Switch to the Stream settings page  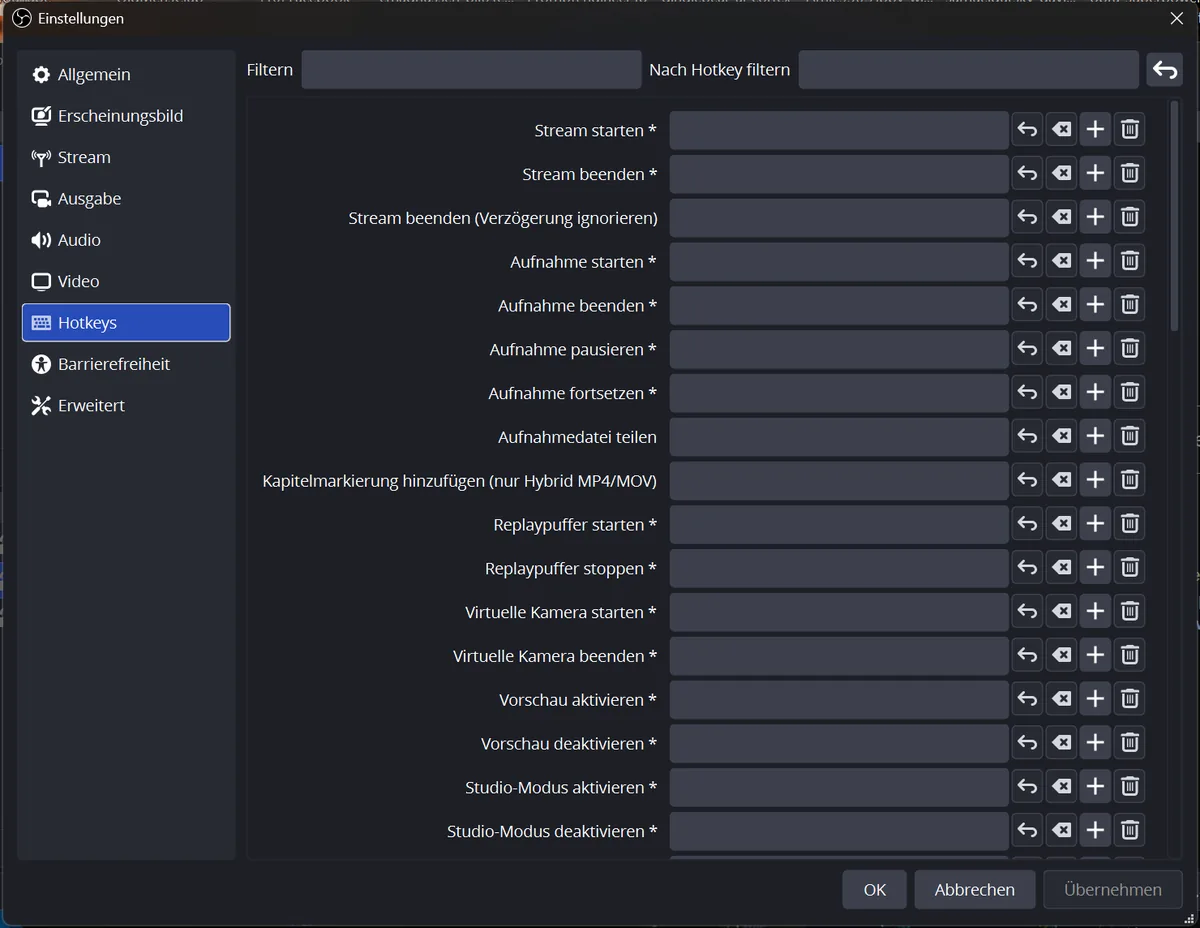coord(126,158)
